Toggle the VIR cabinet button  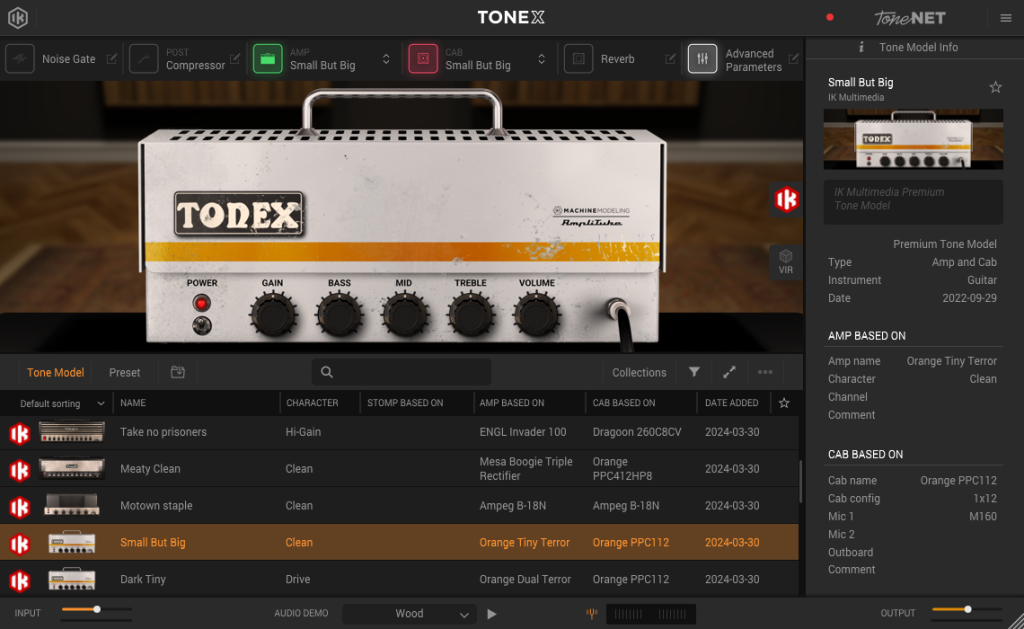(x=786, y=262)
